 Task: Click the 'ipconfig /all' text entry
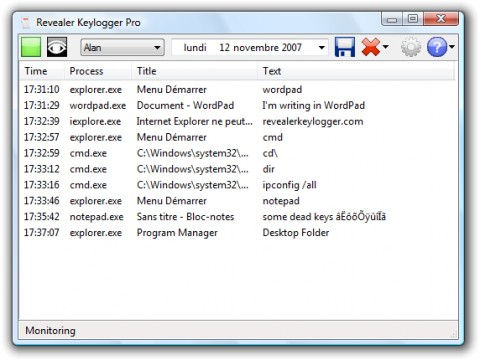[x=289, y=185]
